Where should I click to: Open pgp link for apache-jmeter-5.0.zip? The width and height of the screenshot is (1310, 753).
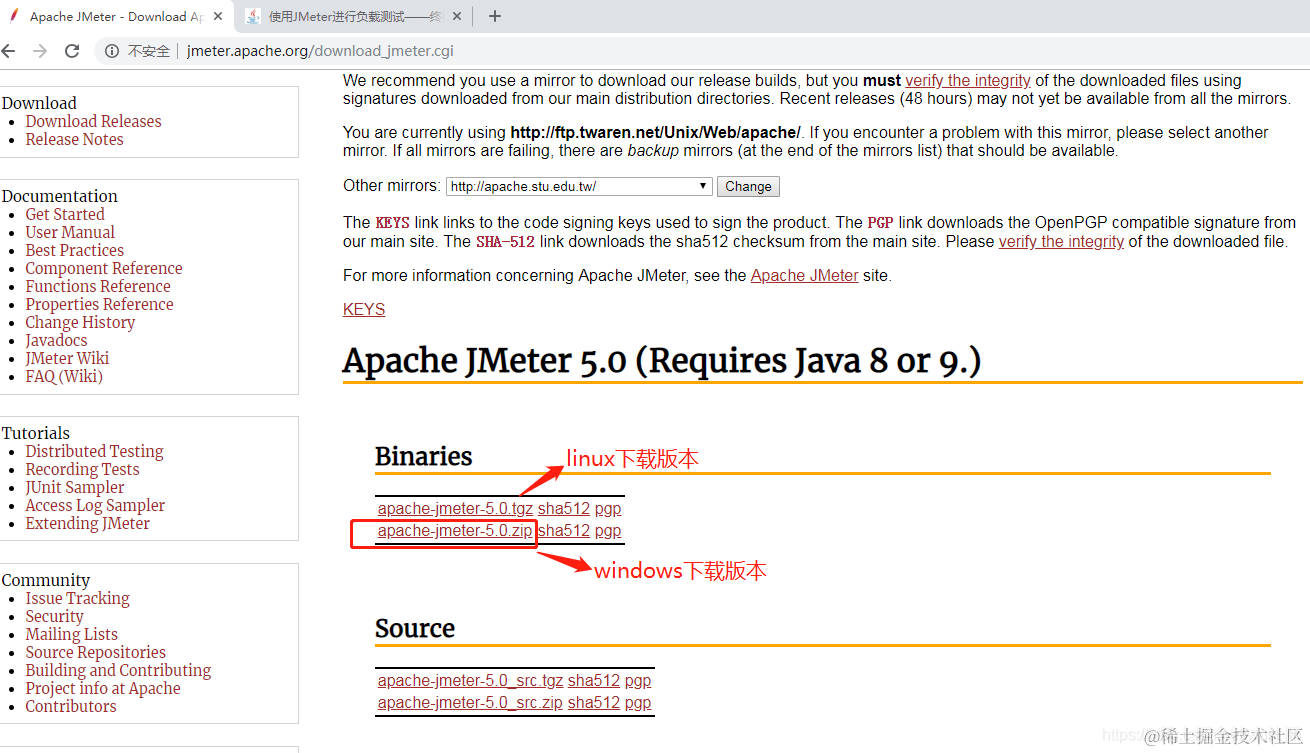point(608,530)
